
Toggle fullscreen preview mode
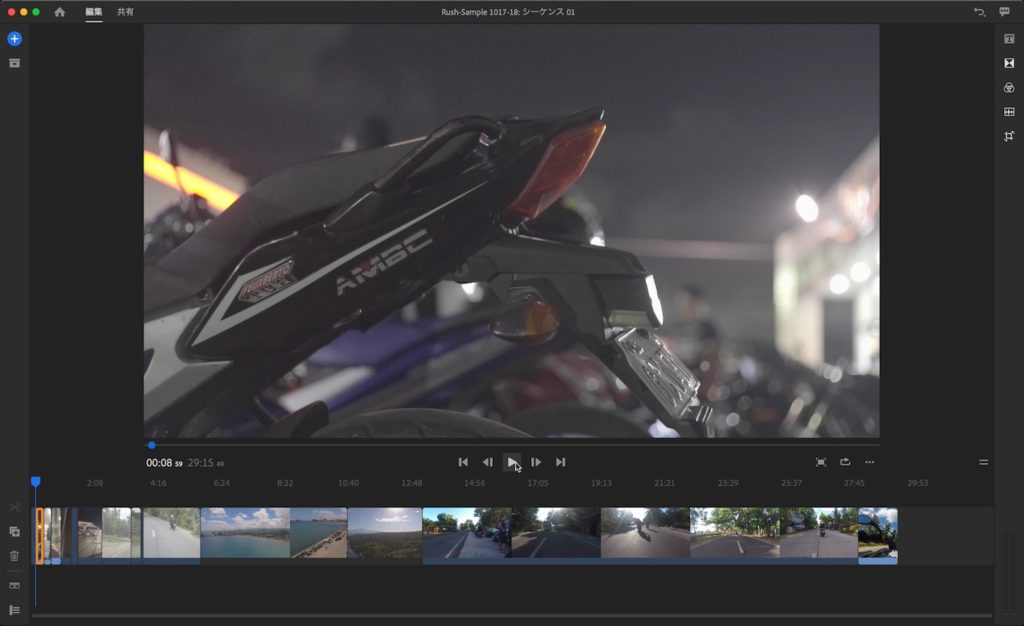tap(821, 462)
